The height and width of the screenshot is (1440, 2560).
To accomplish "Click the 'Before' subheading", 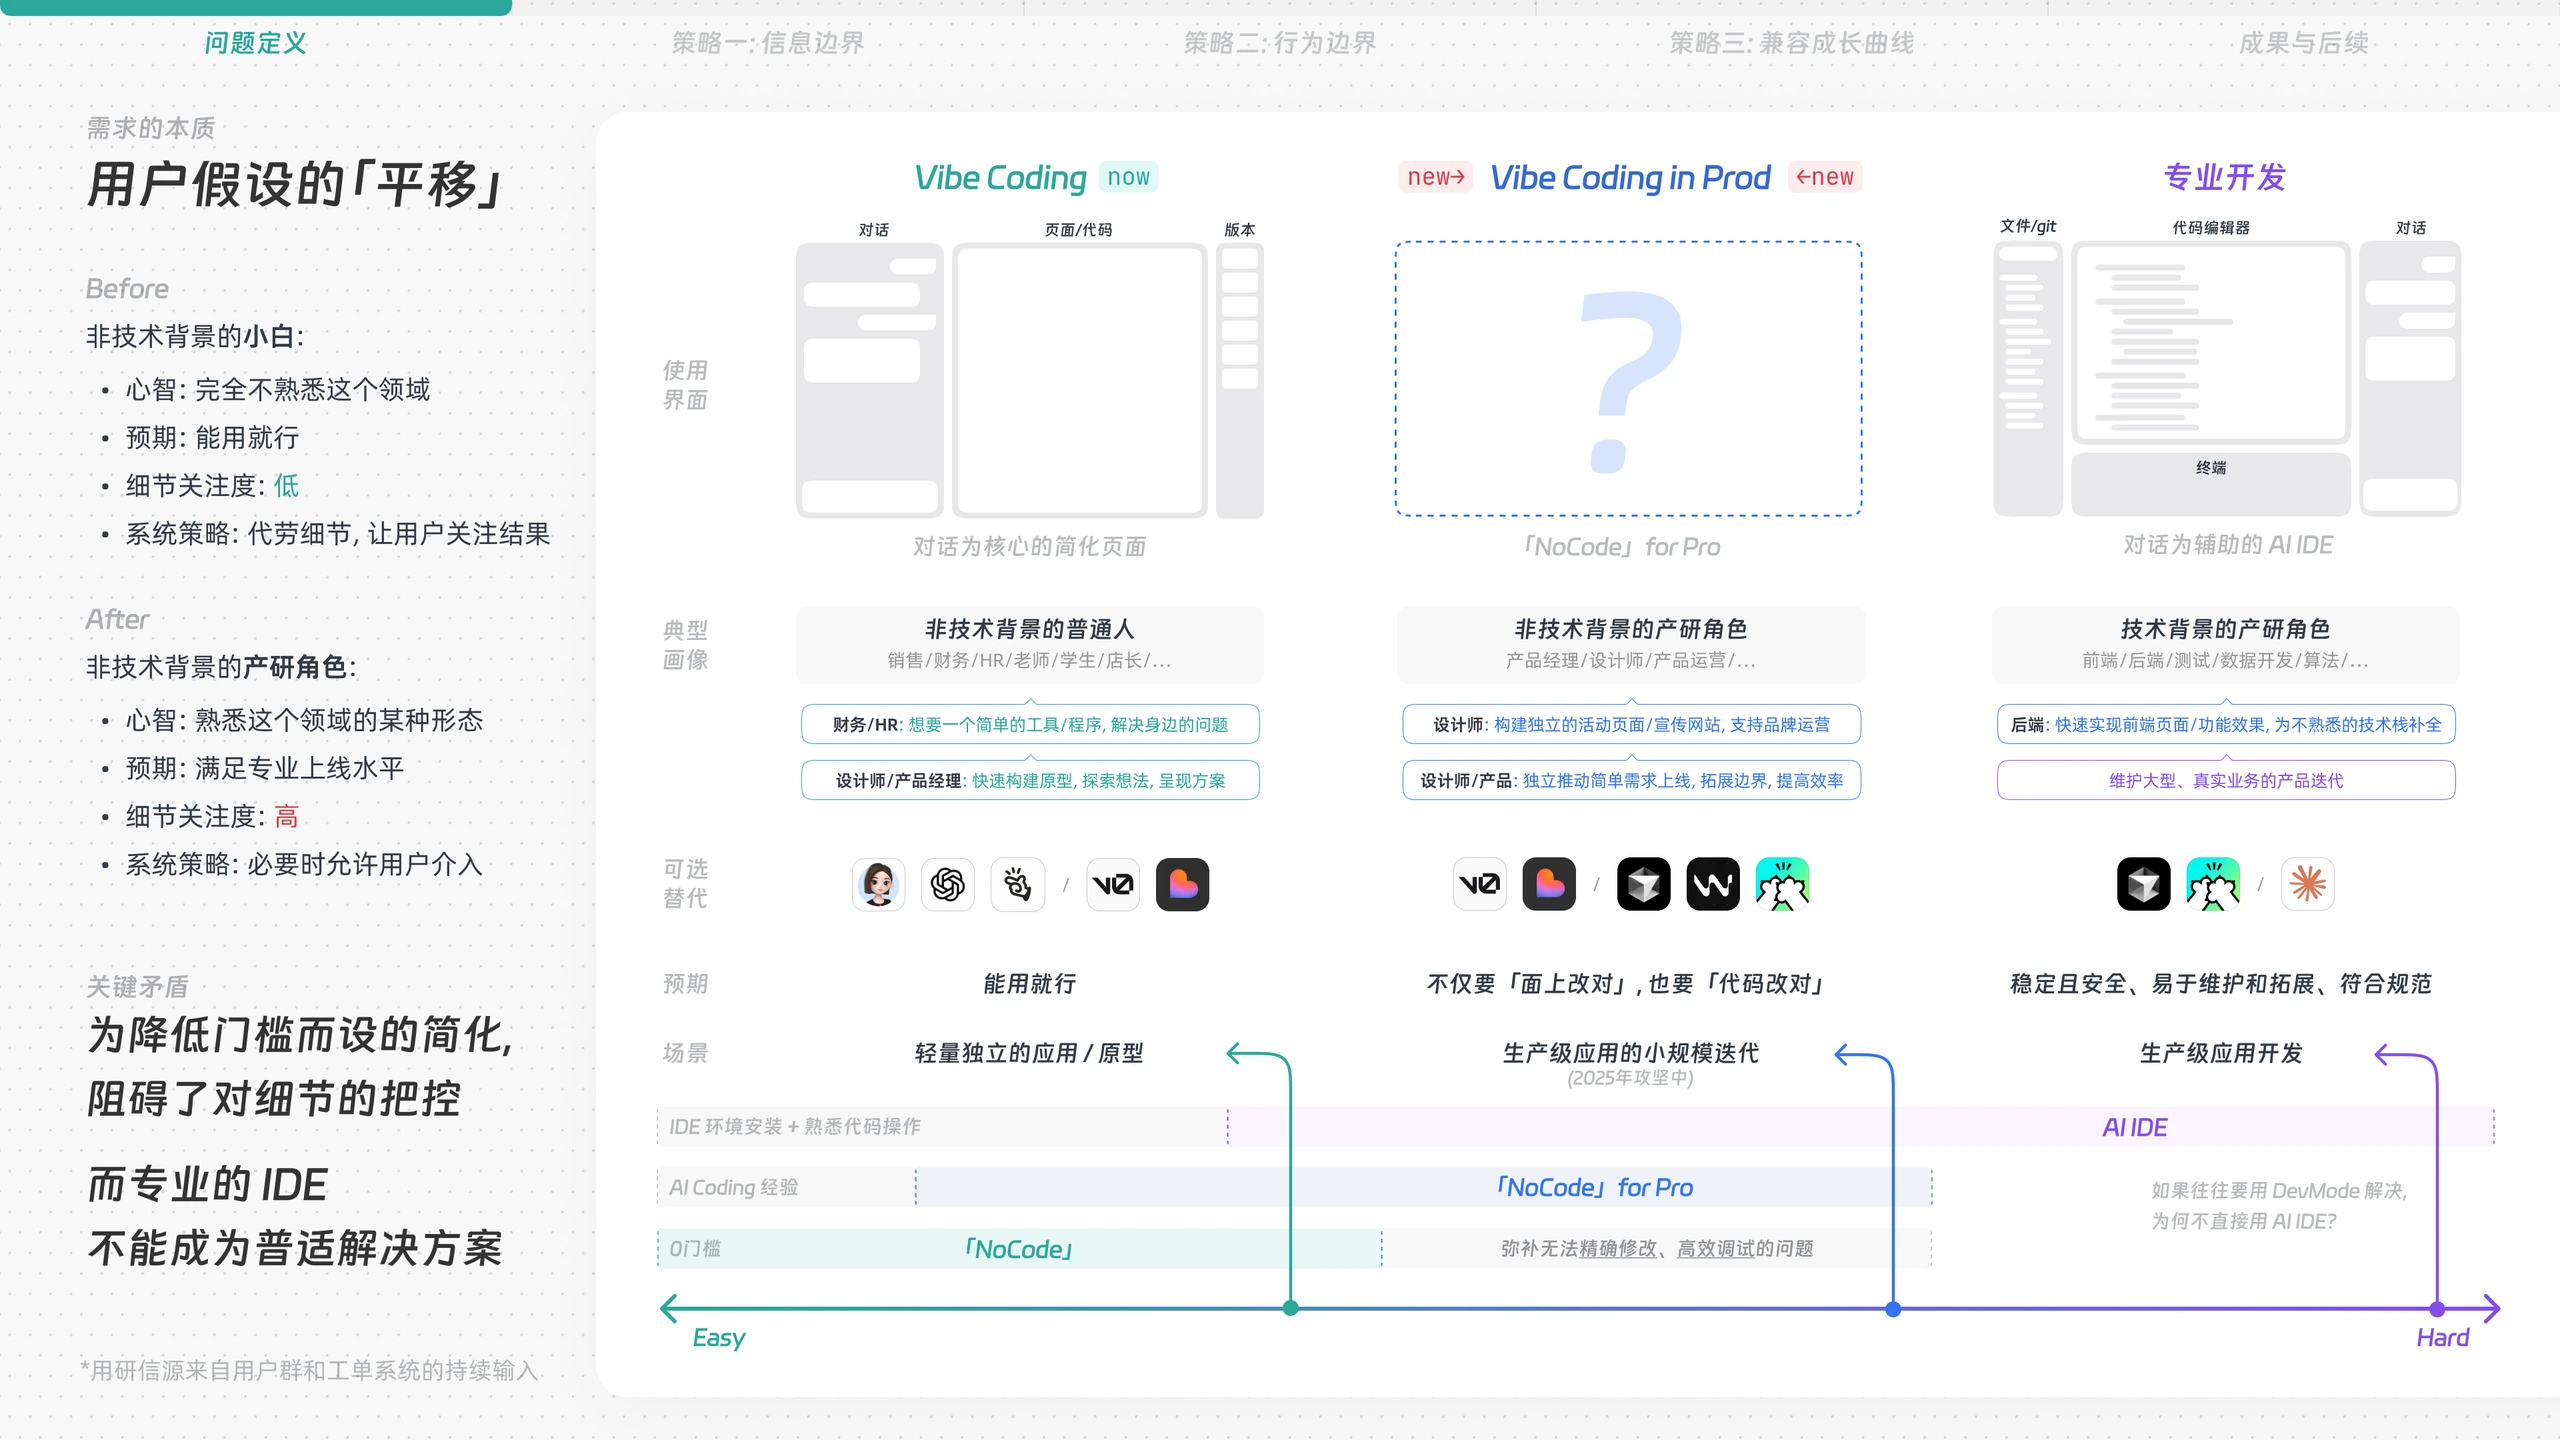I will 127,289.
